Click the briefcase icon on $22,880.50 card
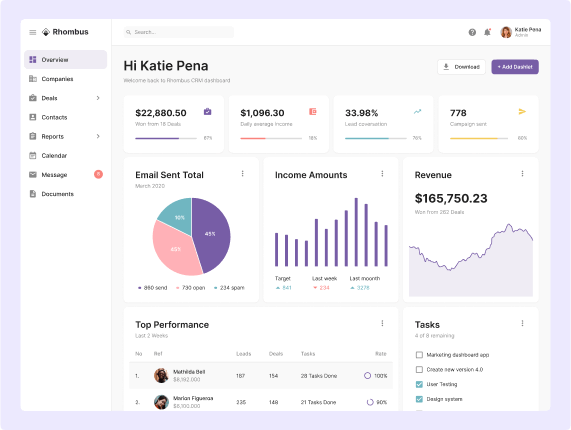The height and width of the screenshot is (430, 571). click(208, 111)
